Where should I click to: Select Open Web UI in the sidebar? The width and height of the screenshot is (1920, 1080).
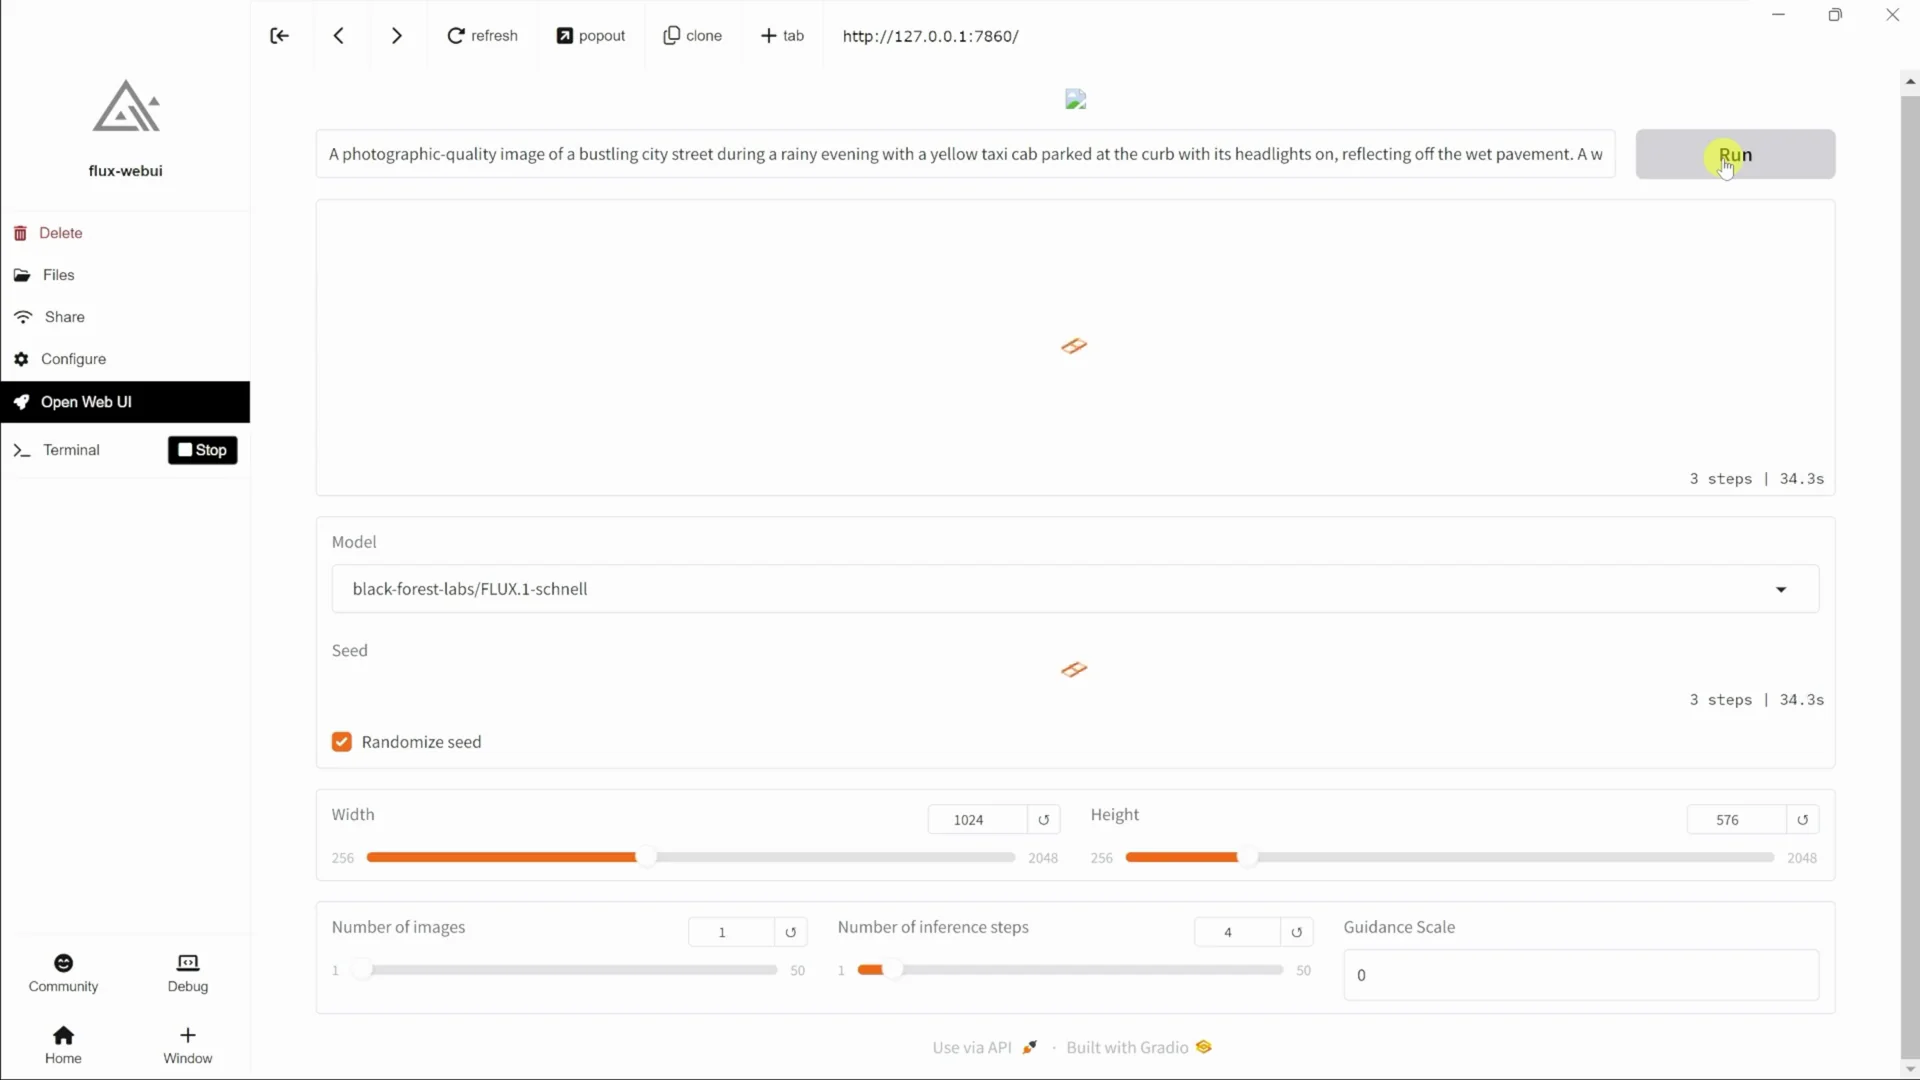pos(84,402)
